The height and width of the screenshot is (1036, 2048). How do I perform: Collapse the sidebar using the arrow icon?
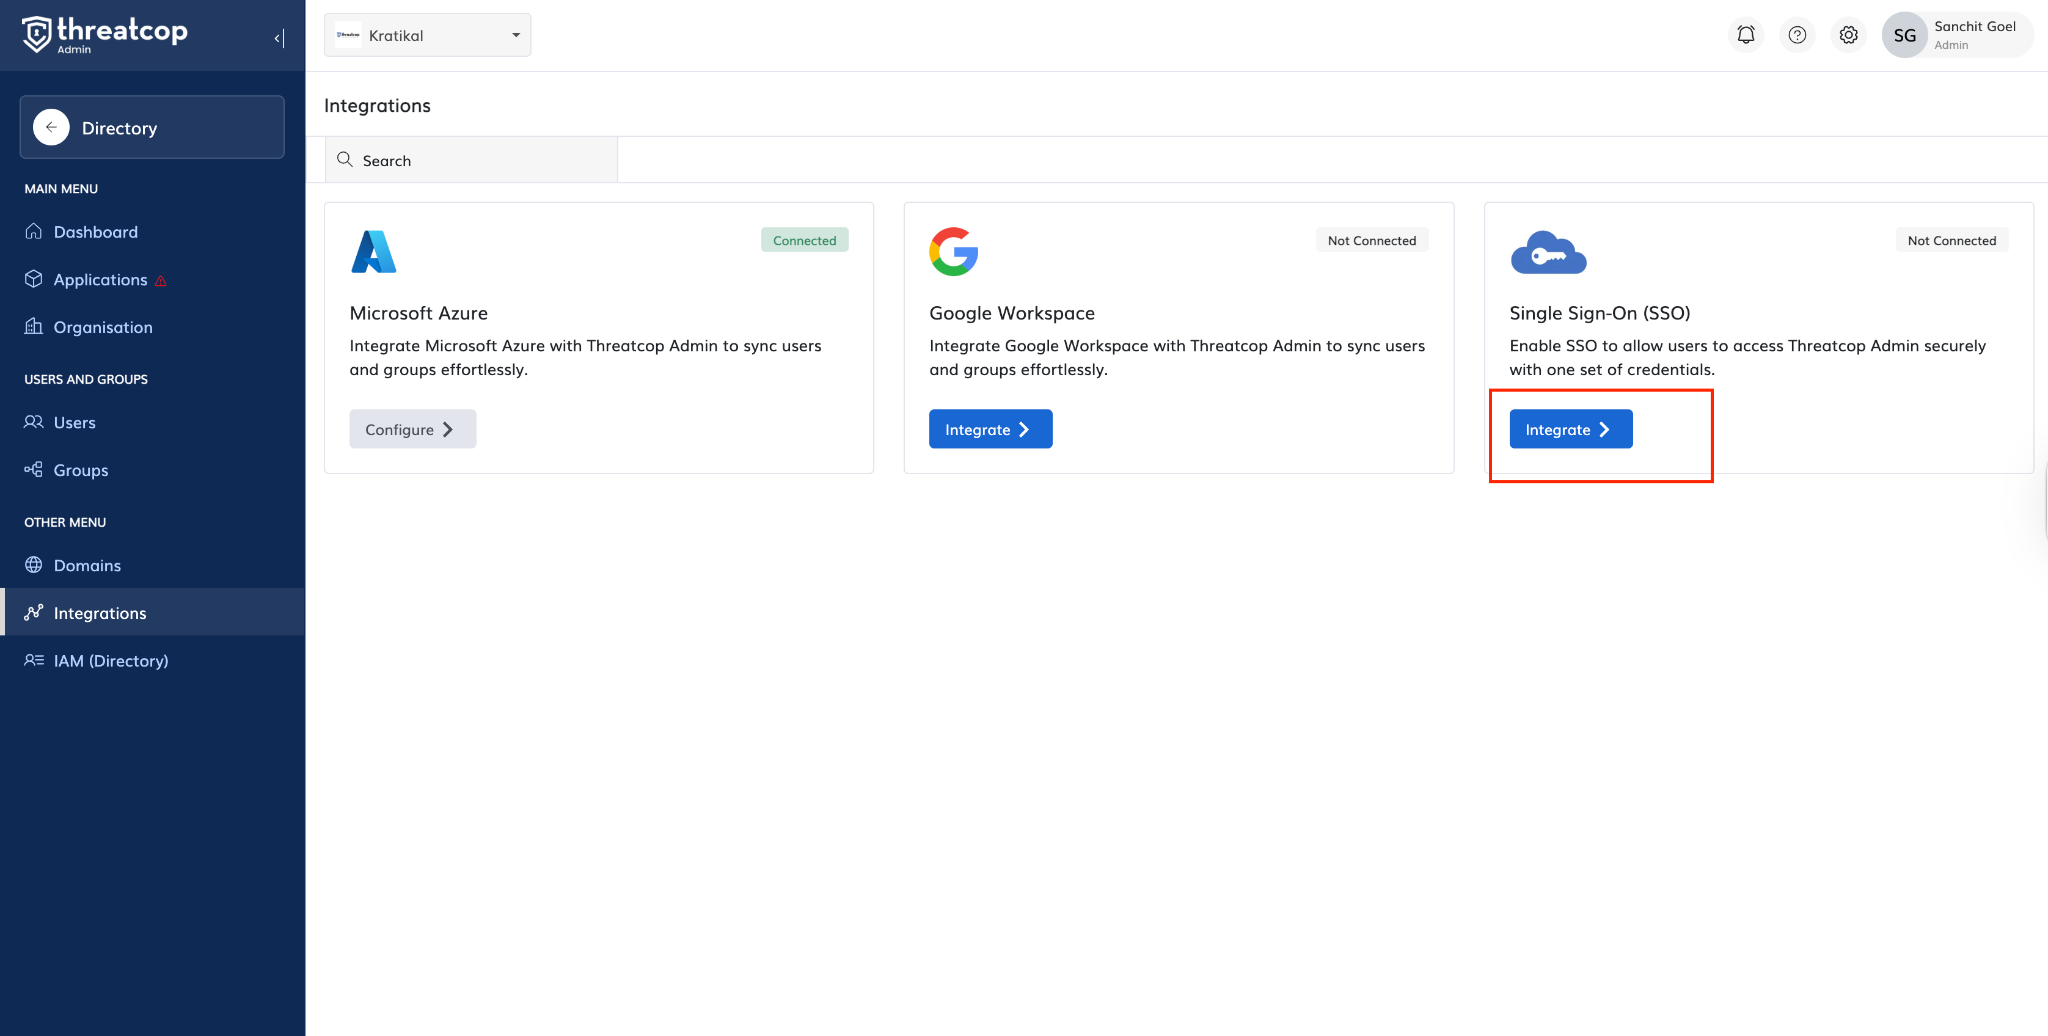279,38
